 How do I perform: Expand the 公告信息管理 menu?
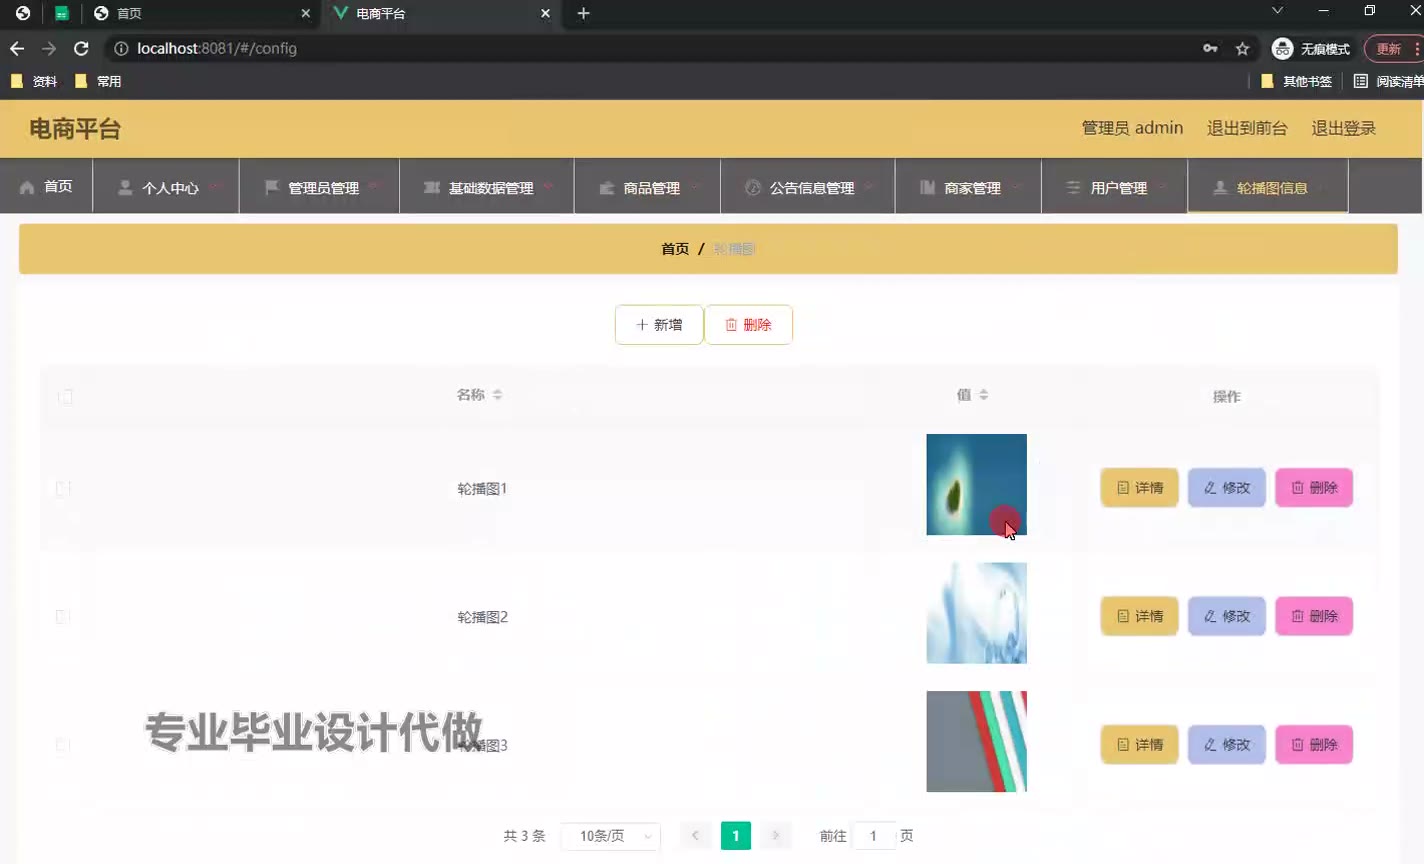click(808, 187)
